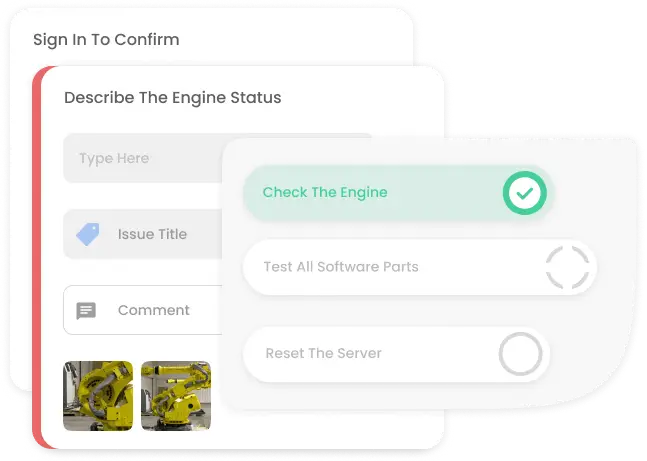Click the Test All Software Parts label text
Viewport: 647px width, 461px height.
(341, 267)
